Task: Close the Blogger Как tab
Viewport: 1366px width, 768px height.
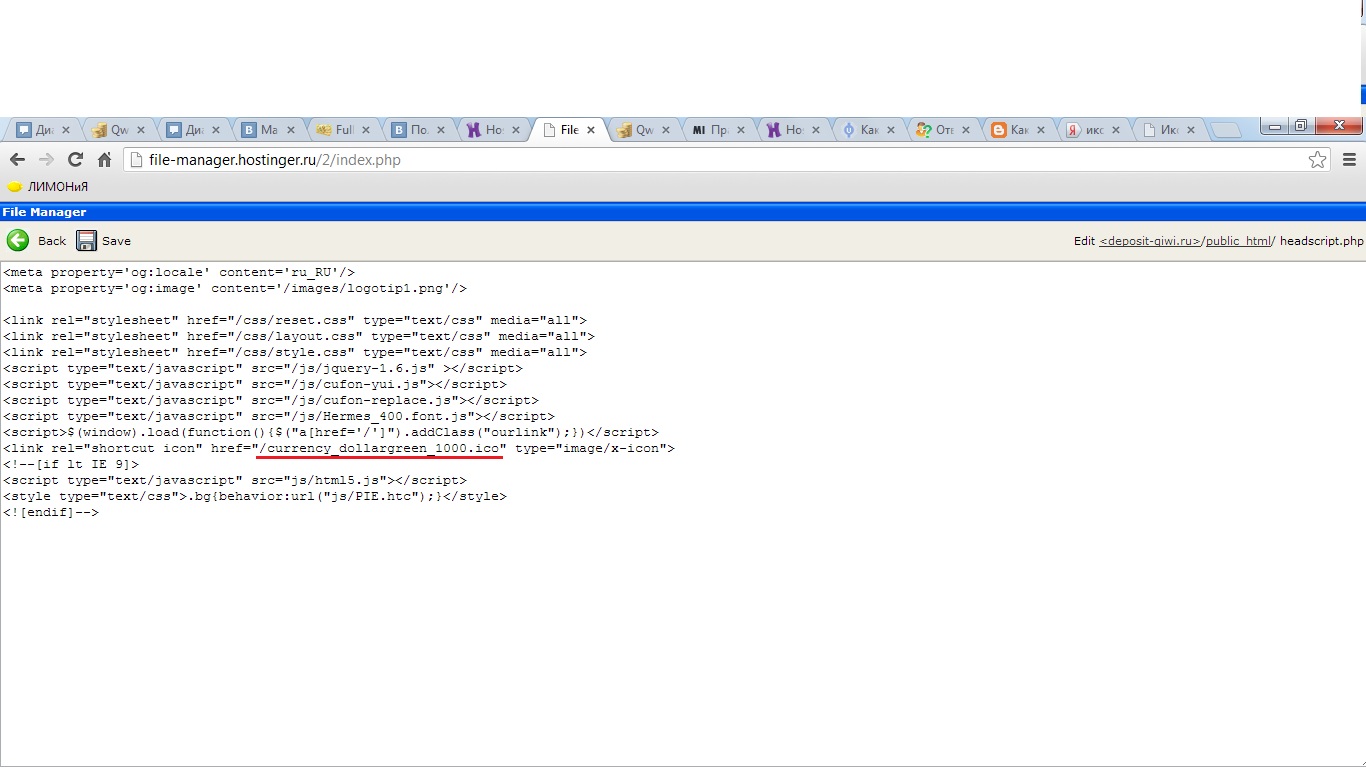Action: click(1041, 130)
